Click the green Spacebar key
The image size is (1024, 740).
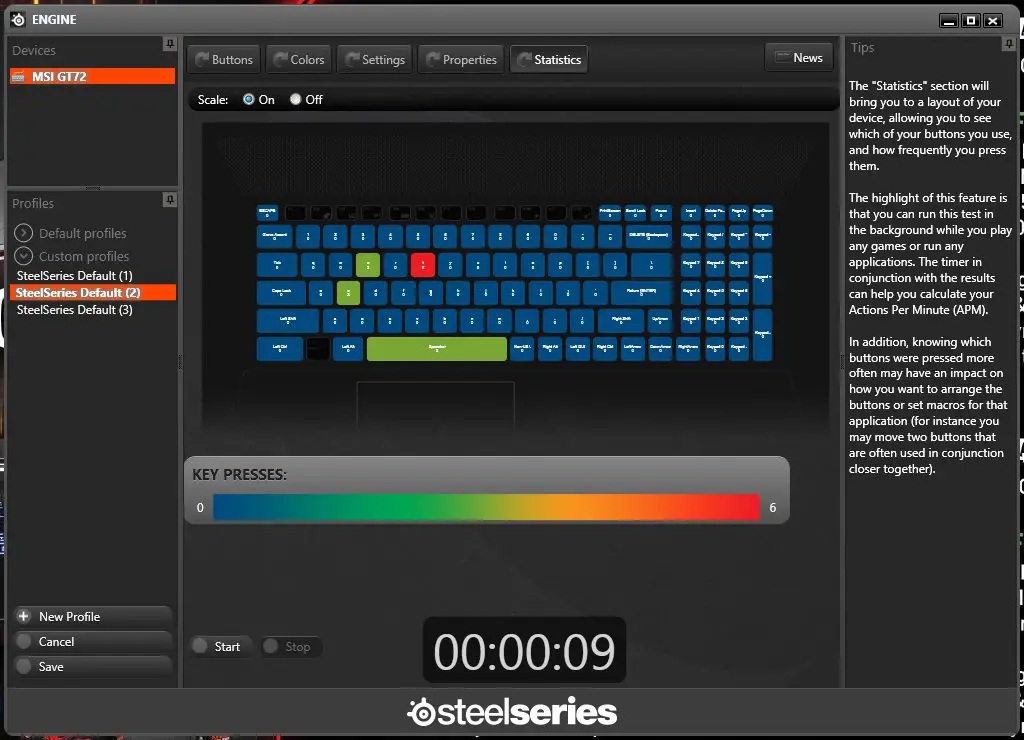437,349
